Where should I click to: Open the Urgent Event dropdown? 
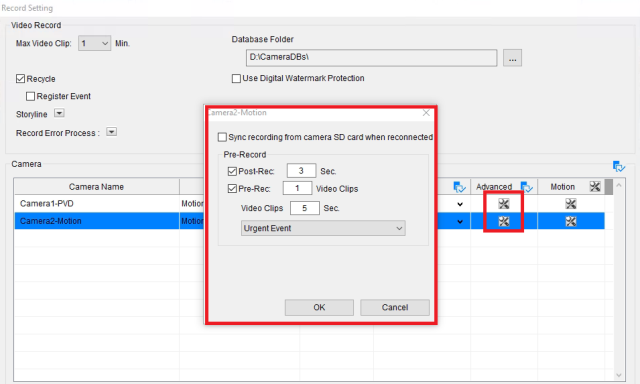coord(323,228)
